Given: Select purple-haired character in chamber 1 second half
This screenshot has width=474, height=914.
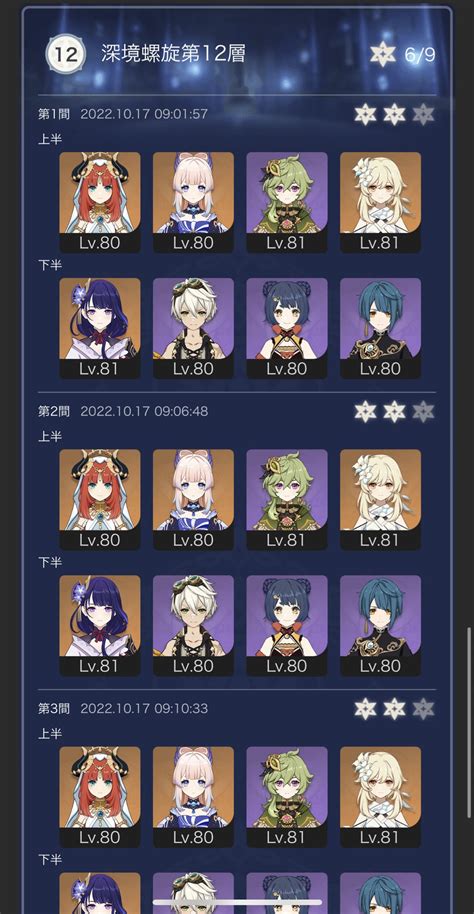Looking at the screenshot, I should coord(100,328).
